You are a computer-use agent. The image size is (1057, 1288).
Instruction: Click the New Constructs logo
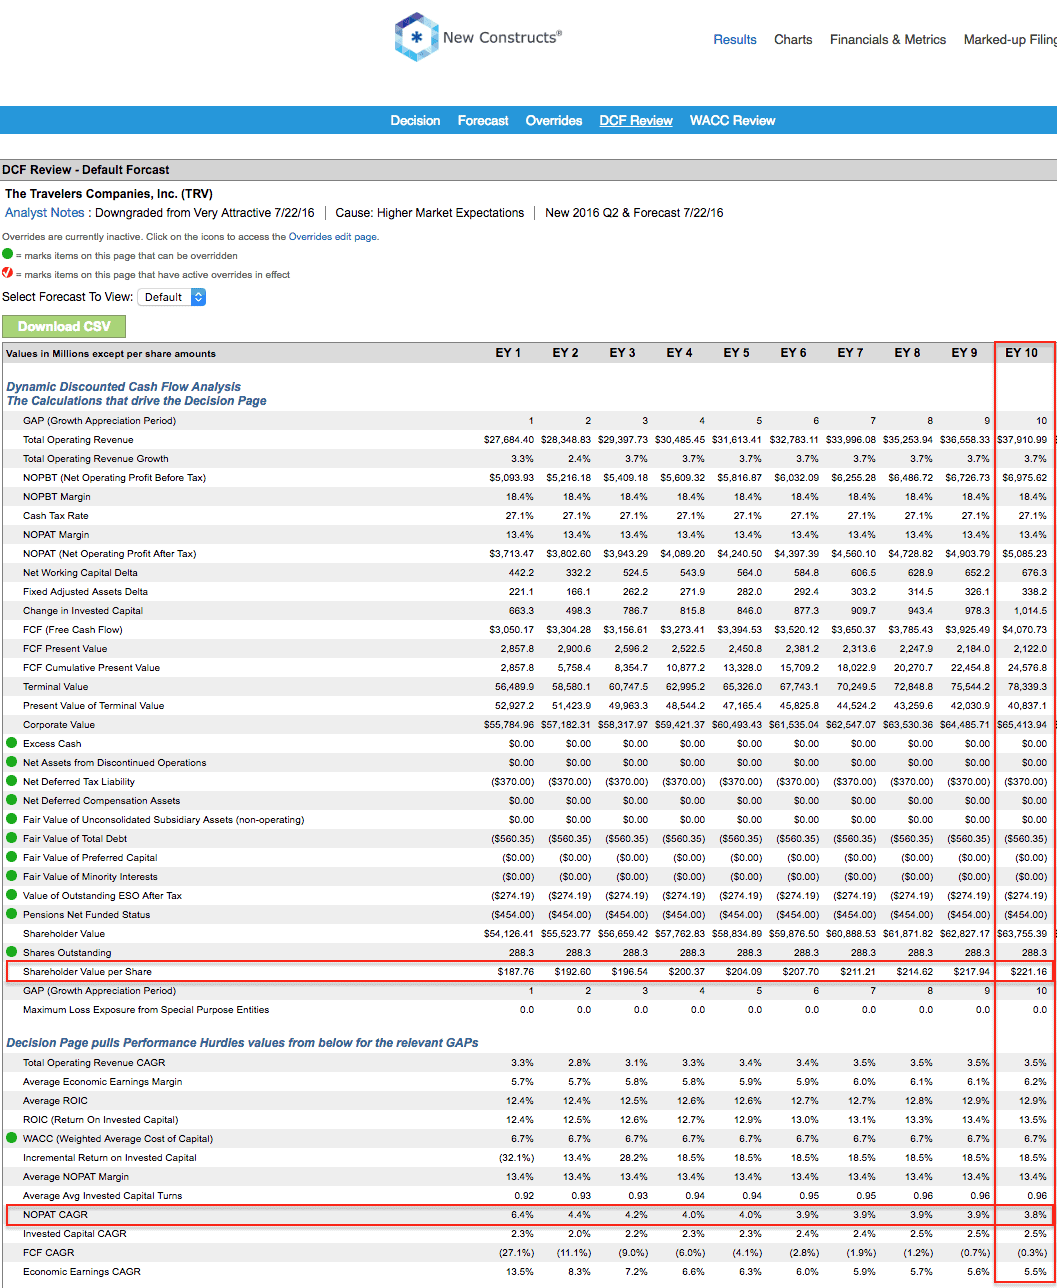[x=478, y=37]
